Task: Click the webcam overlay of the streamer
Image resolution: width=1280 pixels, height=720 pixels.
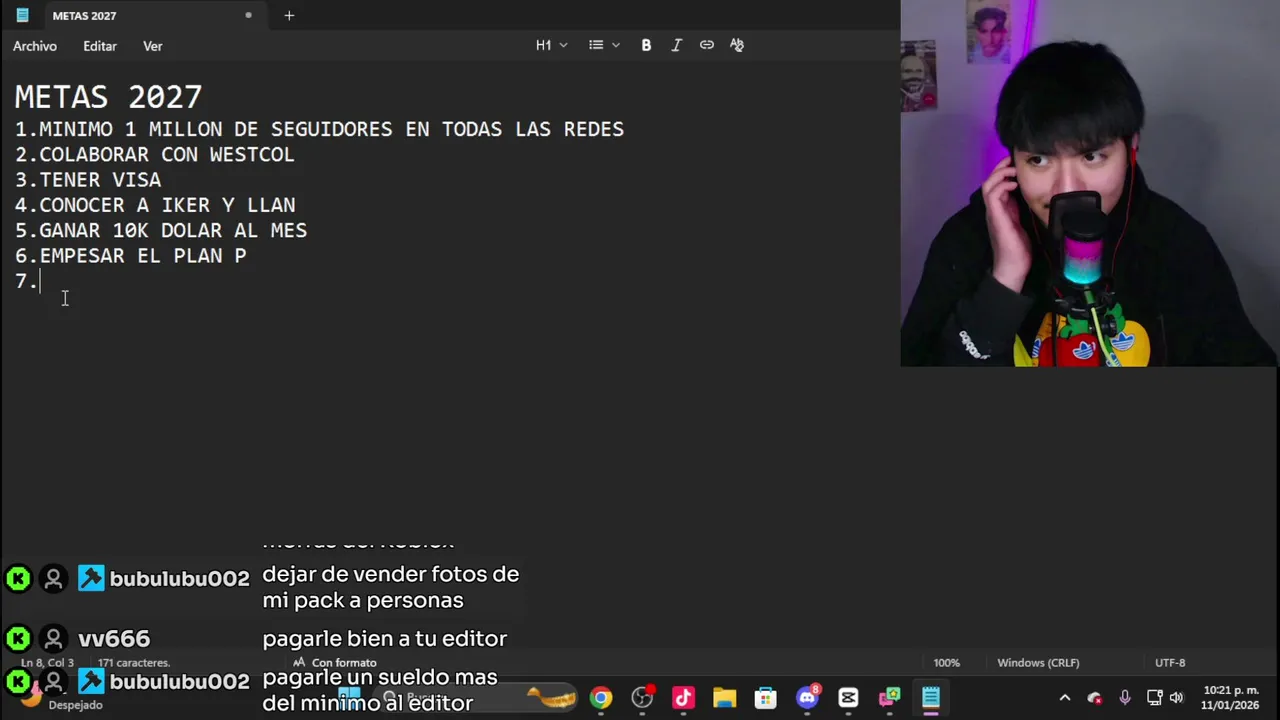Action: [1090, 184]
